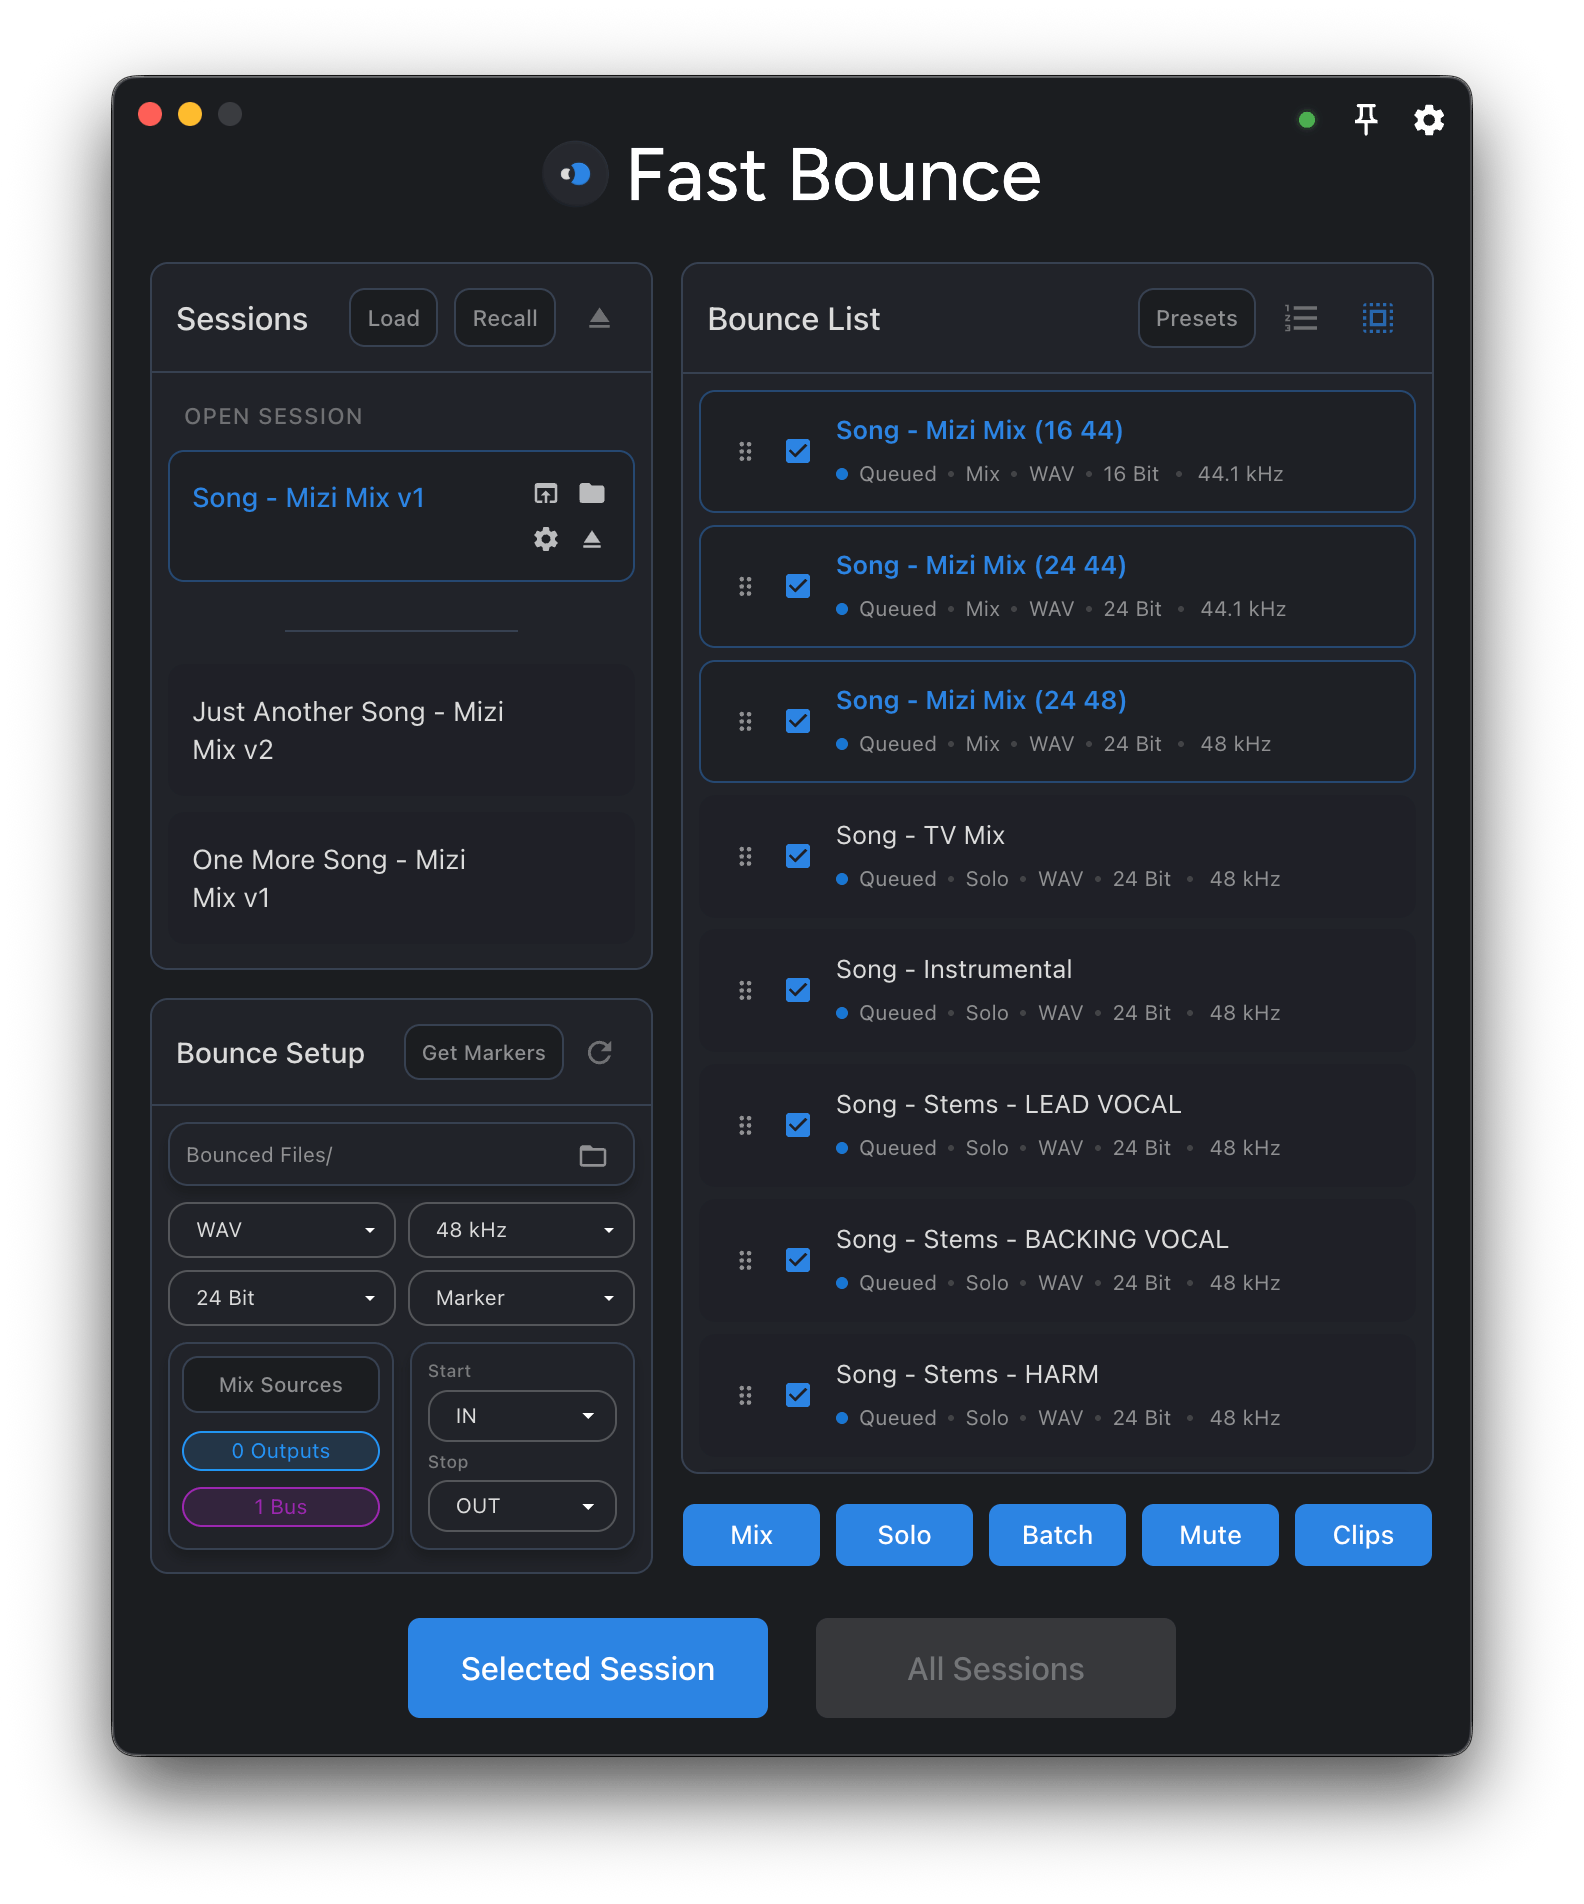Select open session Song - Mizi Mix v1
The height and width of the screenshot is (1904, 1584).
click(401, 516)
